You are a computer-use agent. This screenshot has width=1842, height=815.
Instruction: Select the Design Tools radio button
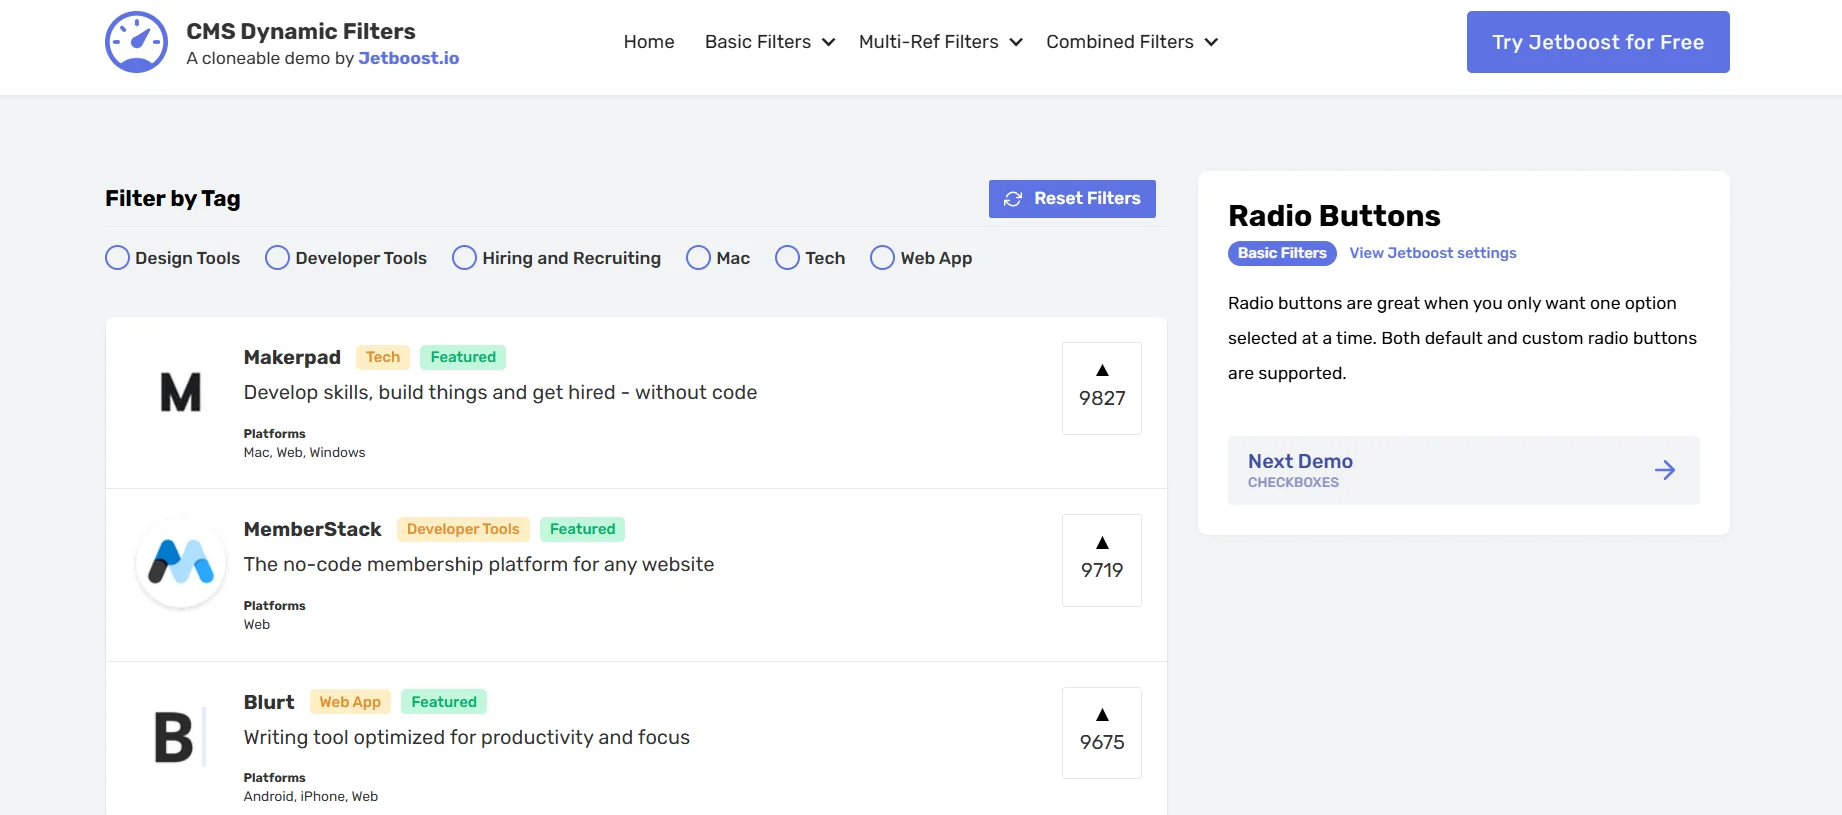[x=118, y=258]
